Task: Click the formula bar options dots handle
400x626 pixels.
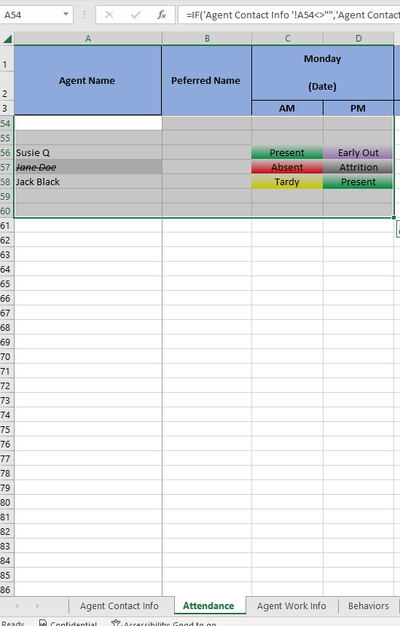Action: [84, 15]
